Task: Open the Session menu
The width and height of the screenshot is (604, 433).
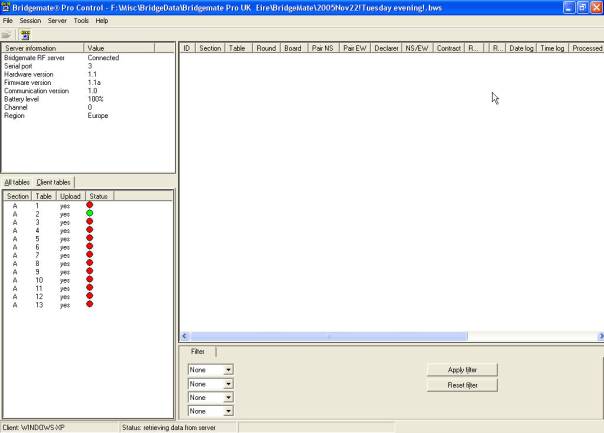Action: pyautogui.click(x=30, y=20)
